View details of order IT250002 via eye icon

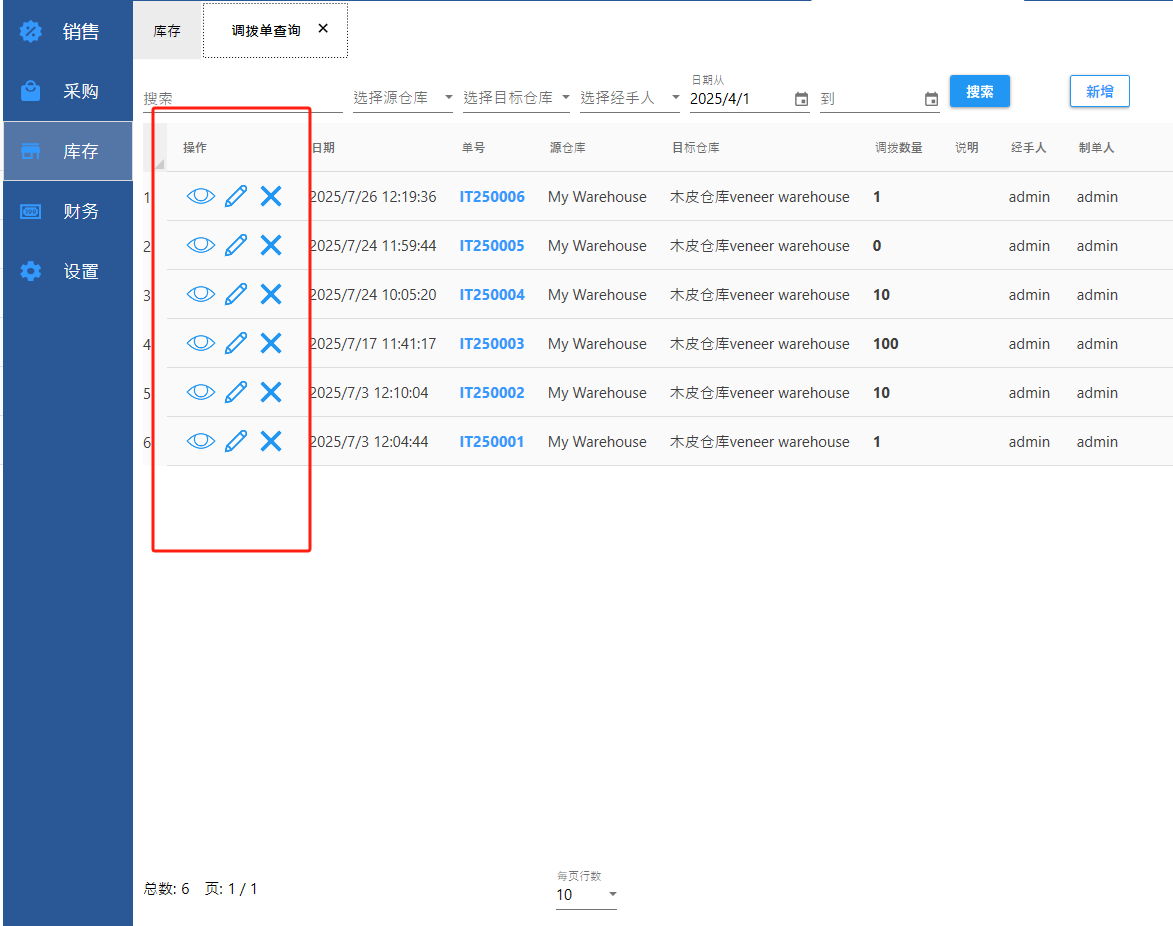(x=201, y=392)
